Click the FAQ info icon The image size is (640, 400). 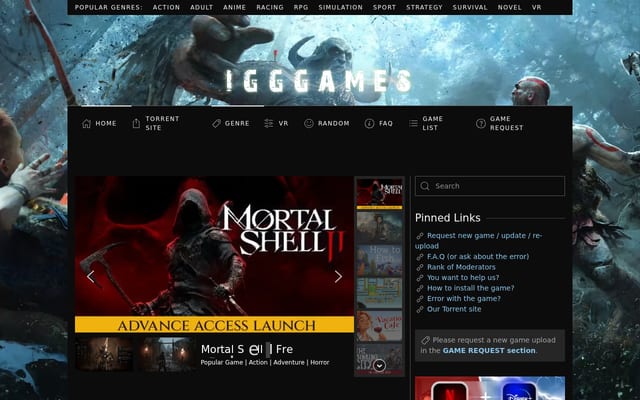369,123
